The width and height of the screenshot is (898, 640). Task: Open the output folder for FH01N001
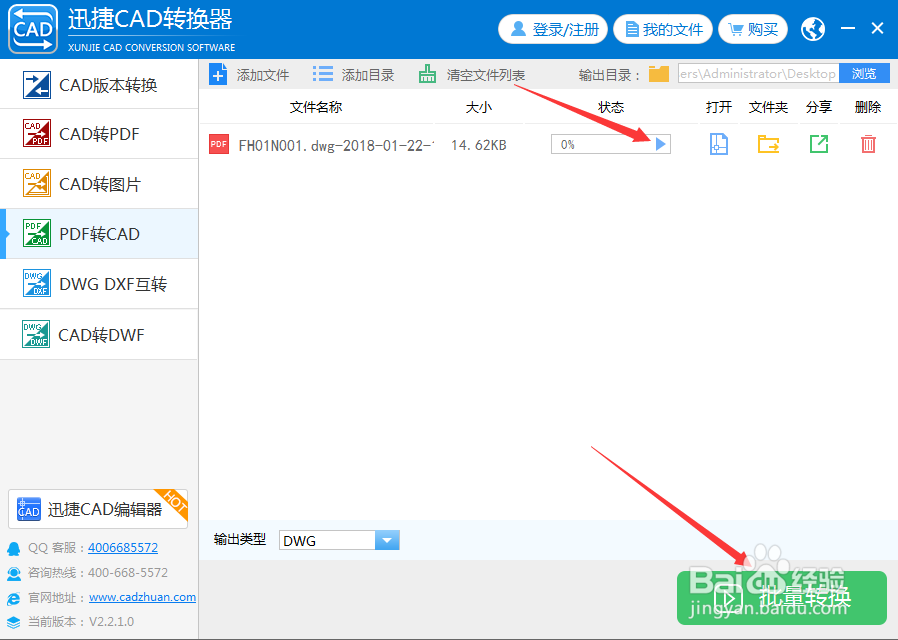768,144
